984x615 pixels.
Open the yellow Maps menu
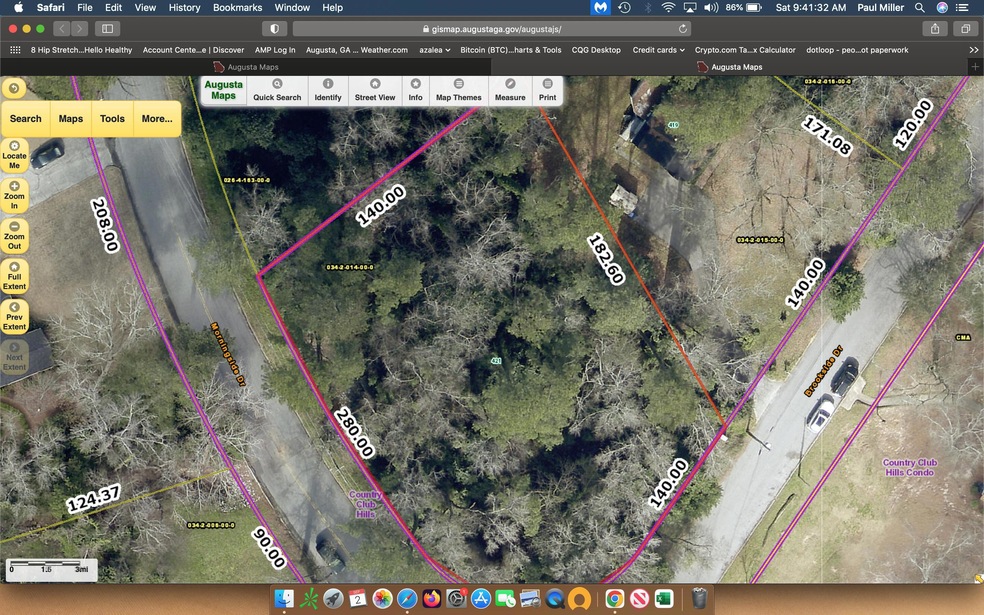[x=71, y=119]
